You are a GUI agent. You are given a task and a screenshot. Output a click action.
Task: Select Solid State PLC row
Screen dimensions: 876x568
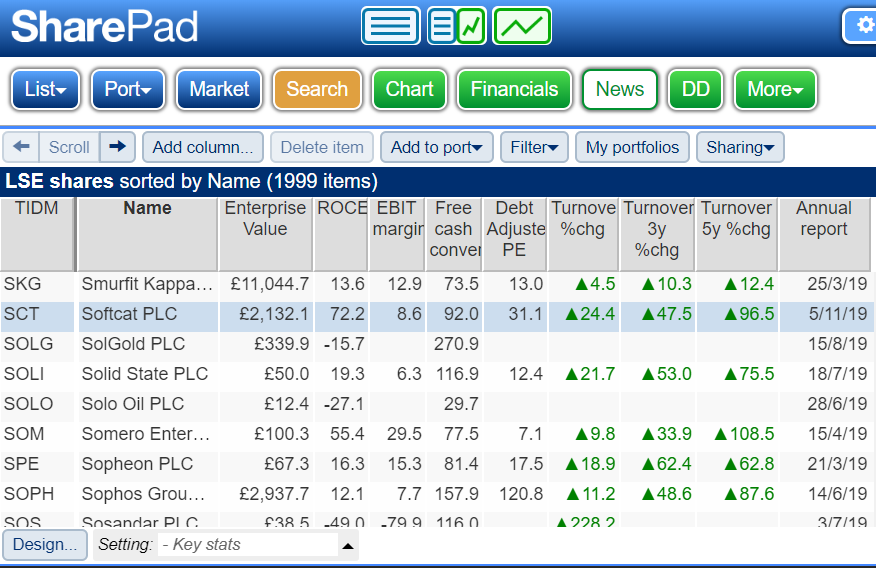click(145, 374)
